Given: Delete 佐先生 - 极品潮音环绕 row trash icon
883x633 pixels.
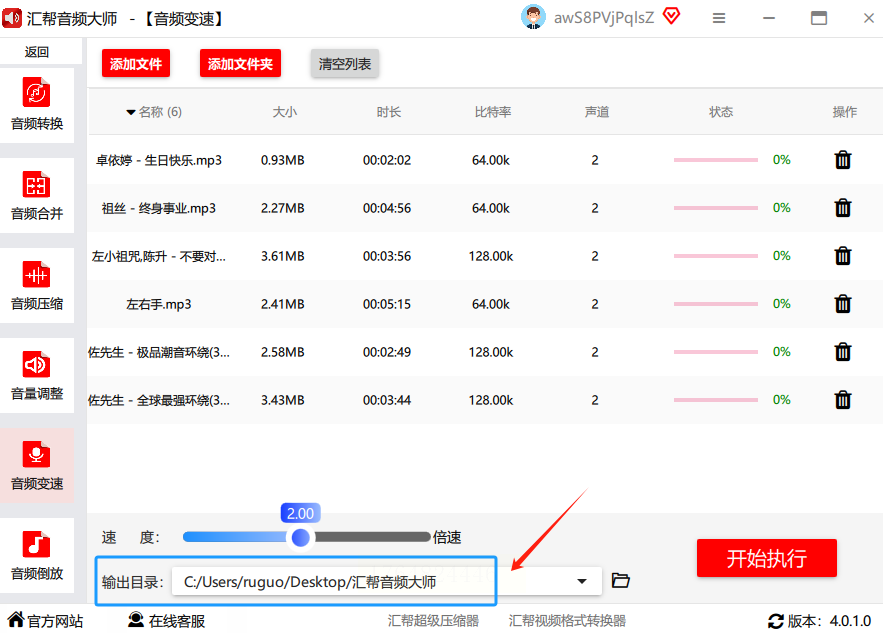Looking at the screenshot, I should pos(842,352).
